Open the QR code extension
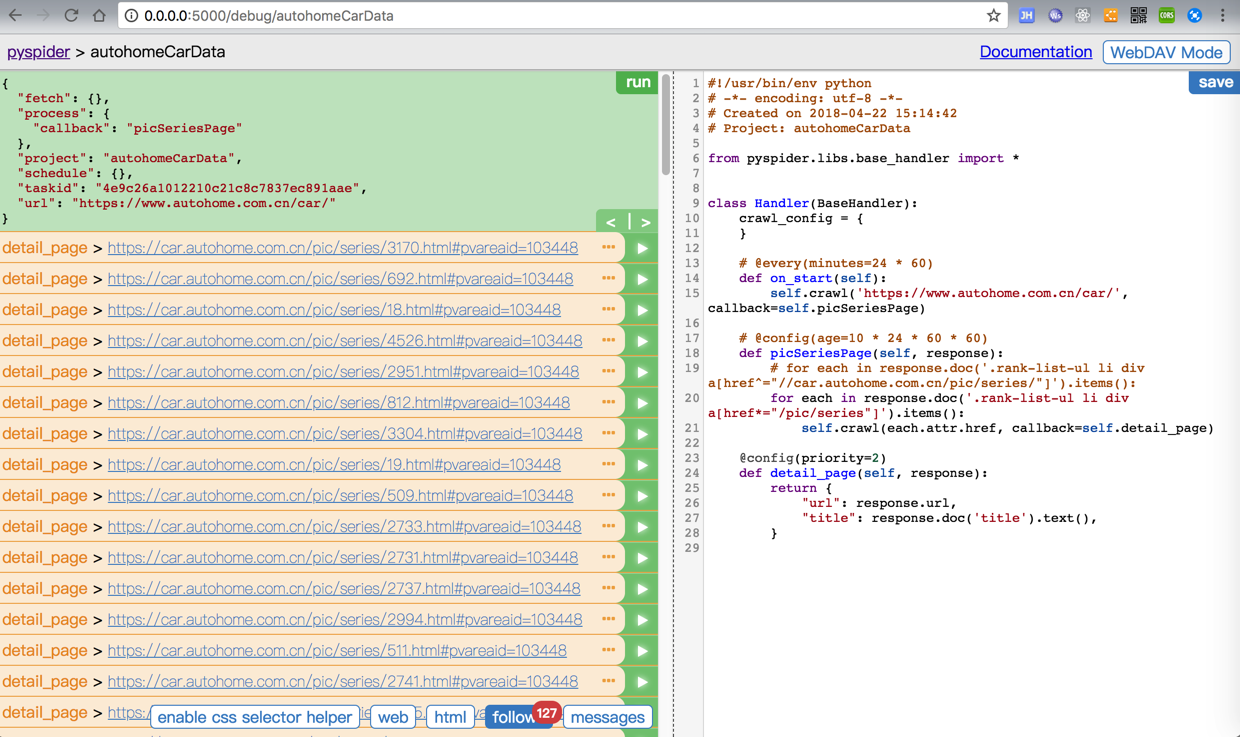Image resolution: width=1240 pixels, height=737 pixels. click(1138, 16)
